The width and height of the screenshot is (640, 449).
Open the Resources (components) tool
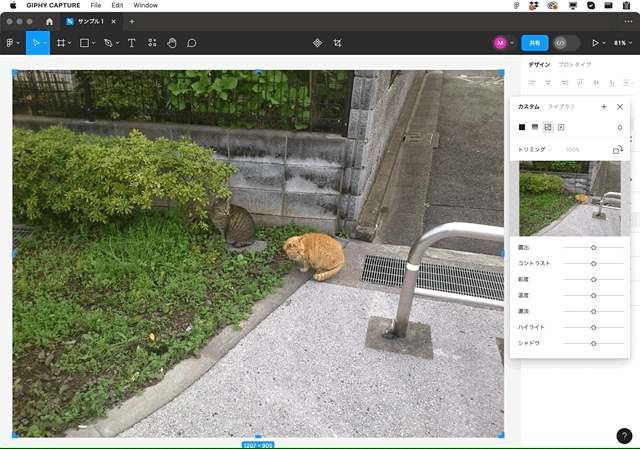(152, 43)
